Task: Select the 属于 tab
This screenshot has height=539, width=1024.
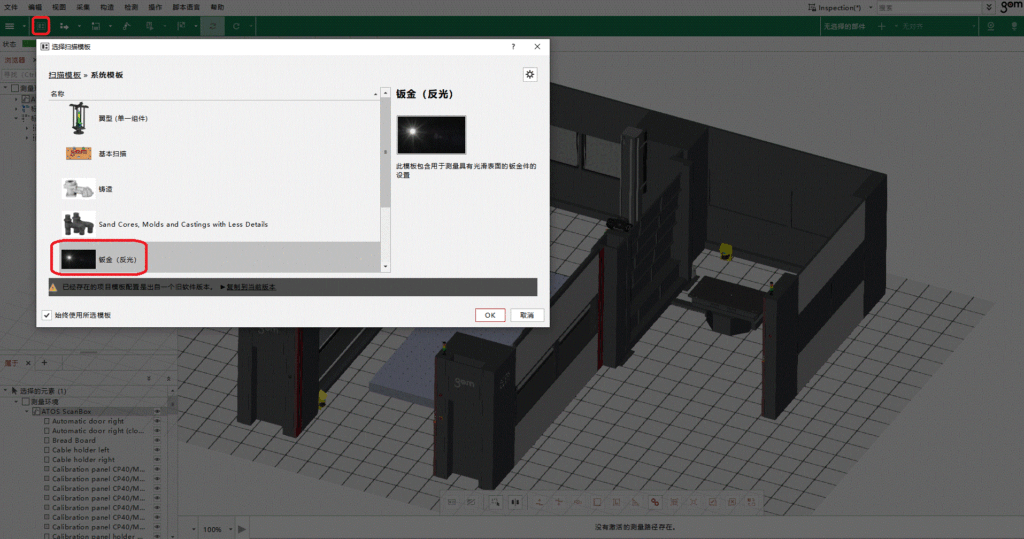Action: click(x=11, y=363)
